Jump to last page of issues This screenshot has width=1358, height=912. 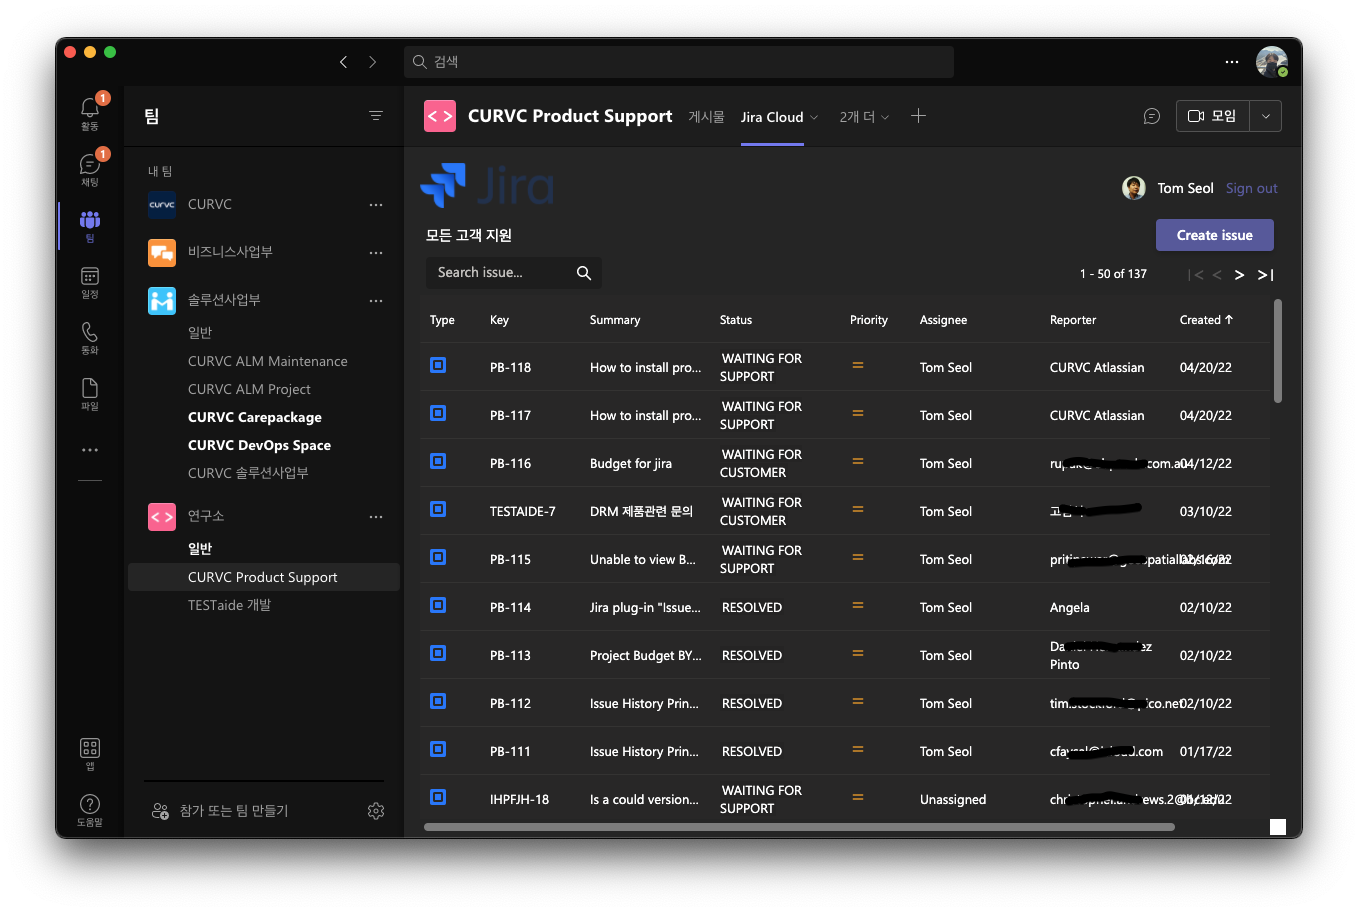click(x=1265, y=275)
